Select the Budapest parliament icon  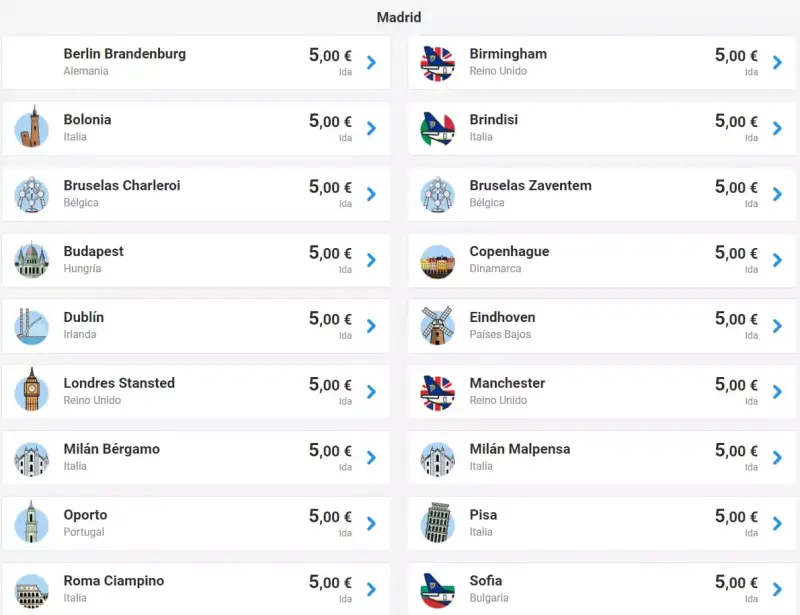[32, 260]
